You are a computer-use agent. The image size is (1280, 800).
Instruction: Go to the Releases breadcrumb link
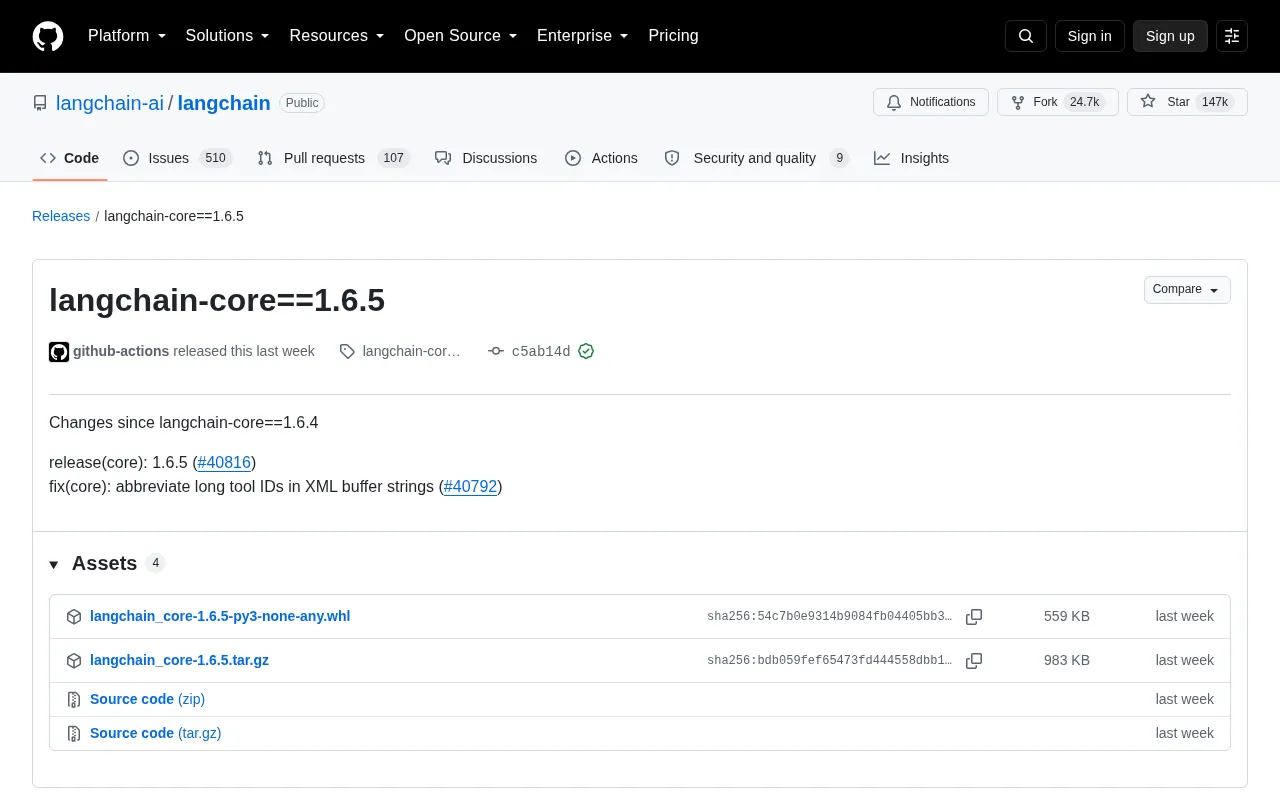point(61,216)
